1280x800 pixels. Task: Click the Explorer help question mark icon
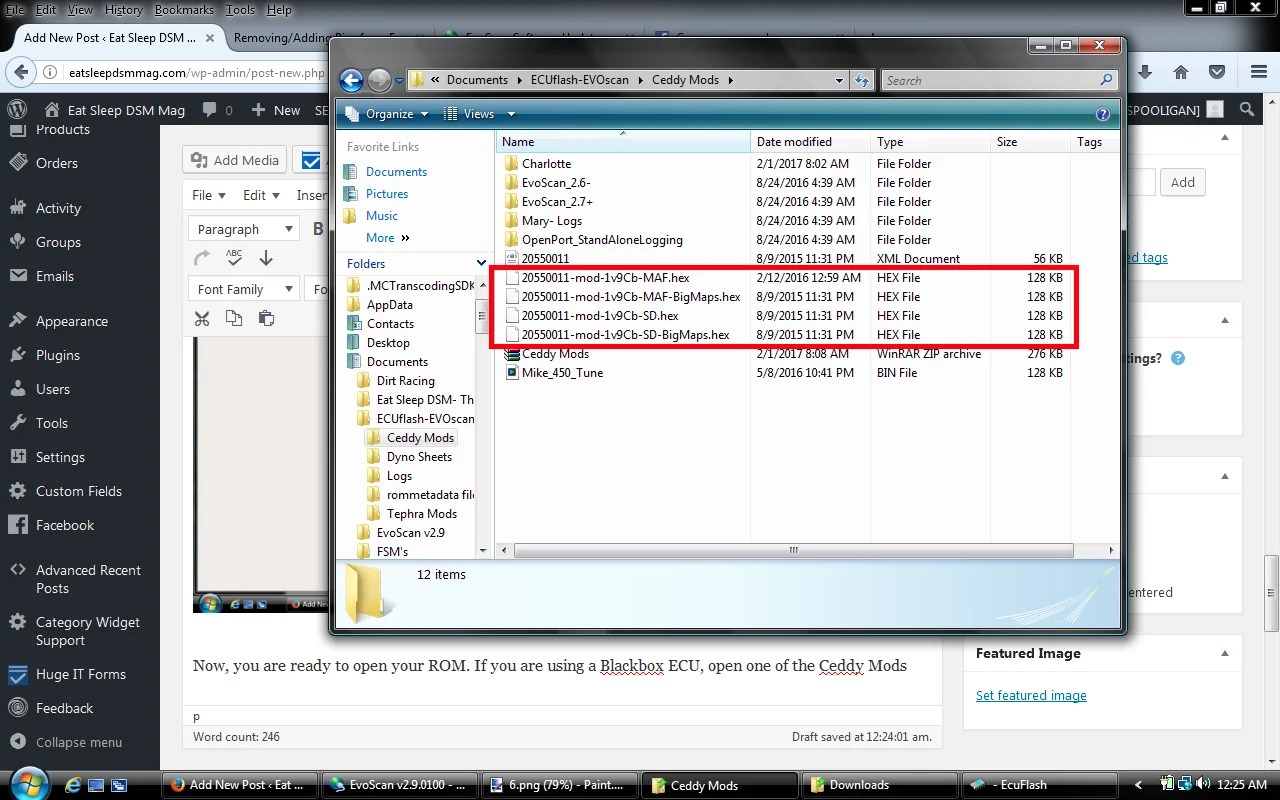(x=1103, y=114)
